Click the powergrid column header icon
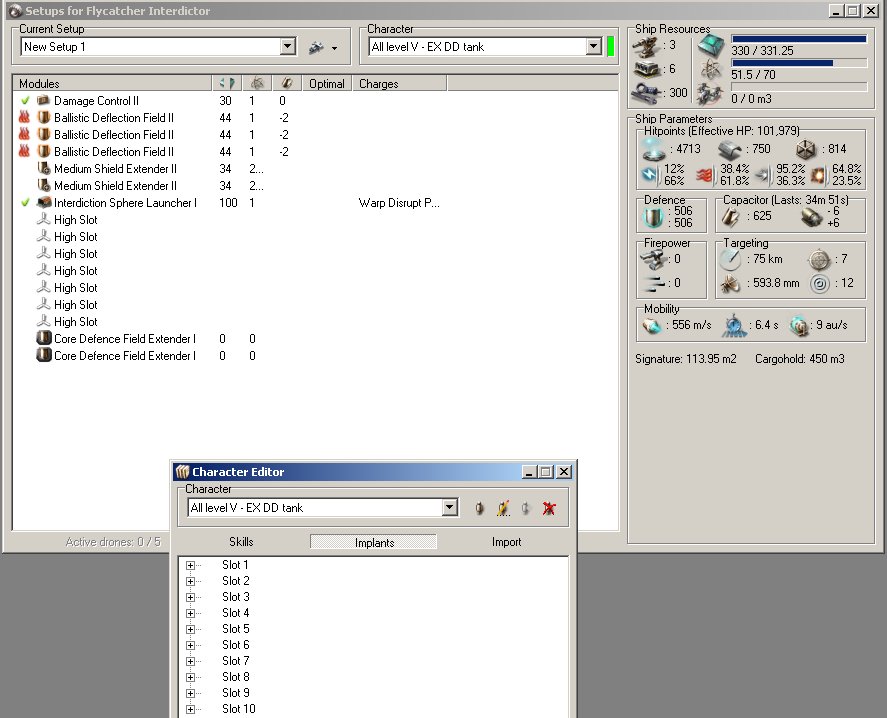Viewport: 887px width, 718px height. pos(257,84)
